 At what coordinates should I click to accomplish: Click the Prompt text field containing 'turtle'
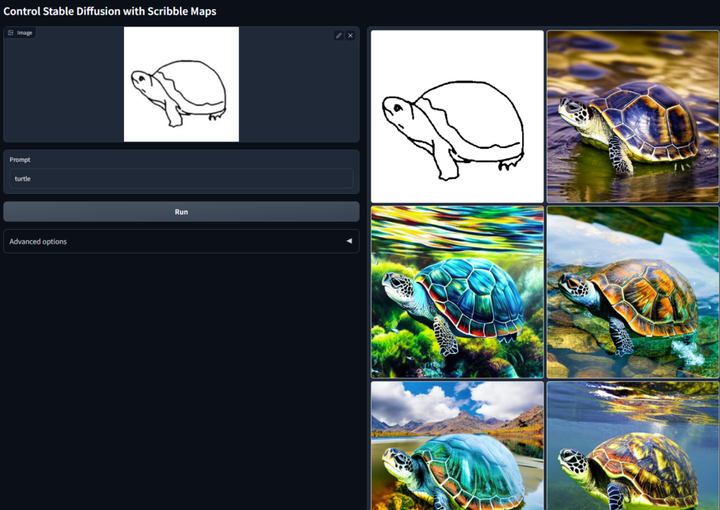coord(181,179)
